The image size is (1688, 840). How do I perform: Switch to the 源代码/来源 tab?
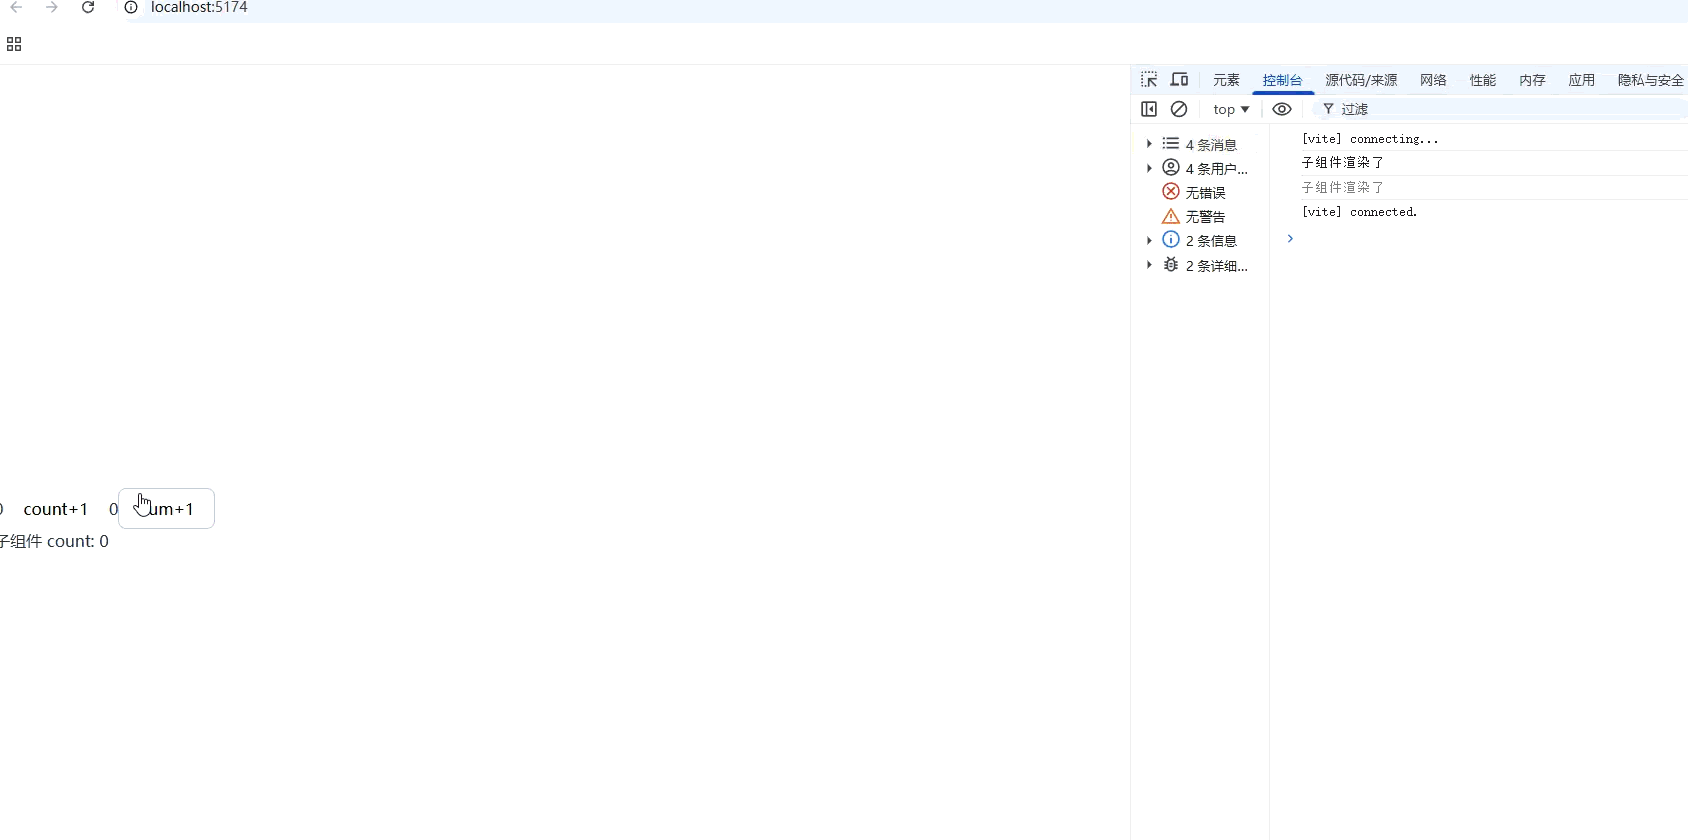click(x=1361, y=80)
